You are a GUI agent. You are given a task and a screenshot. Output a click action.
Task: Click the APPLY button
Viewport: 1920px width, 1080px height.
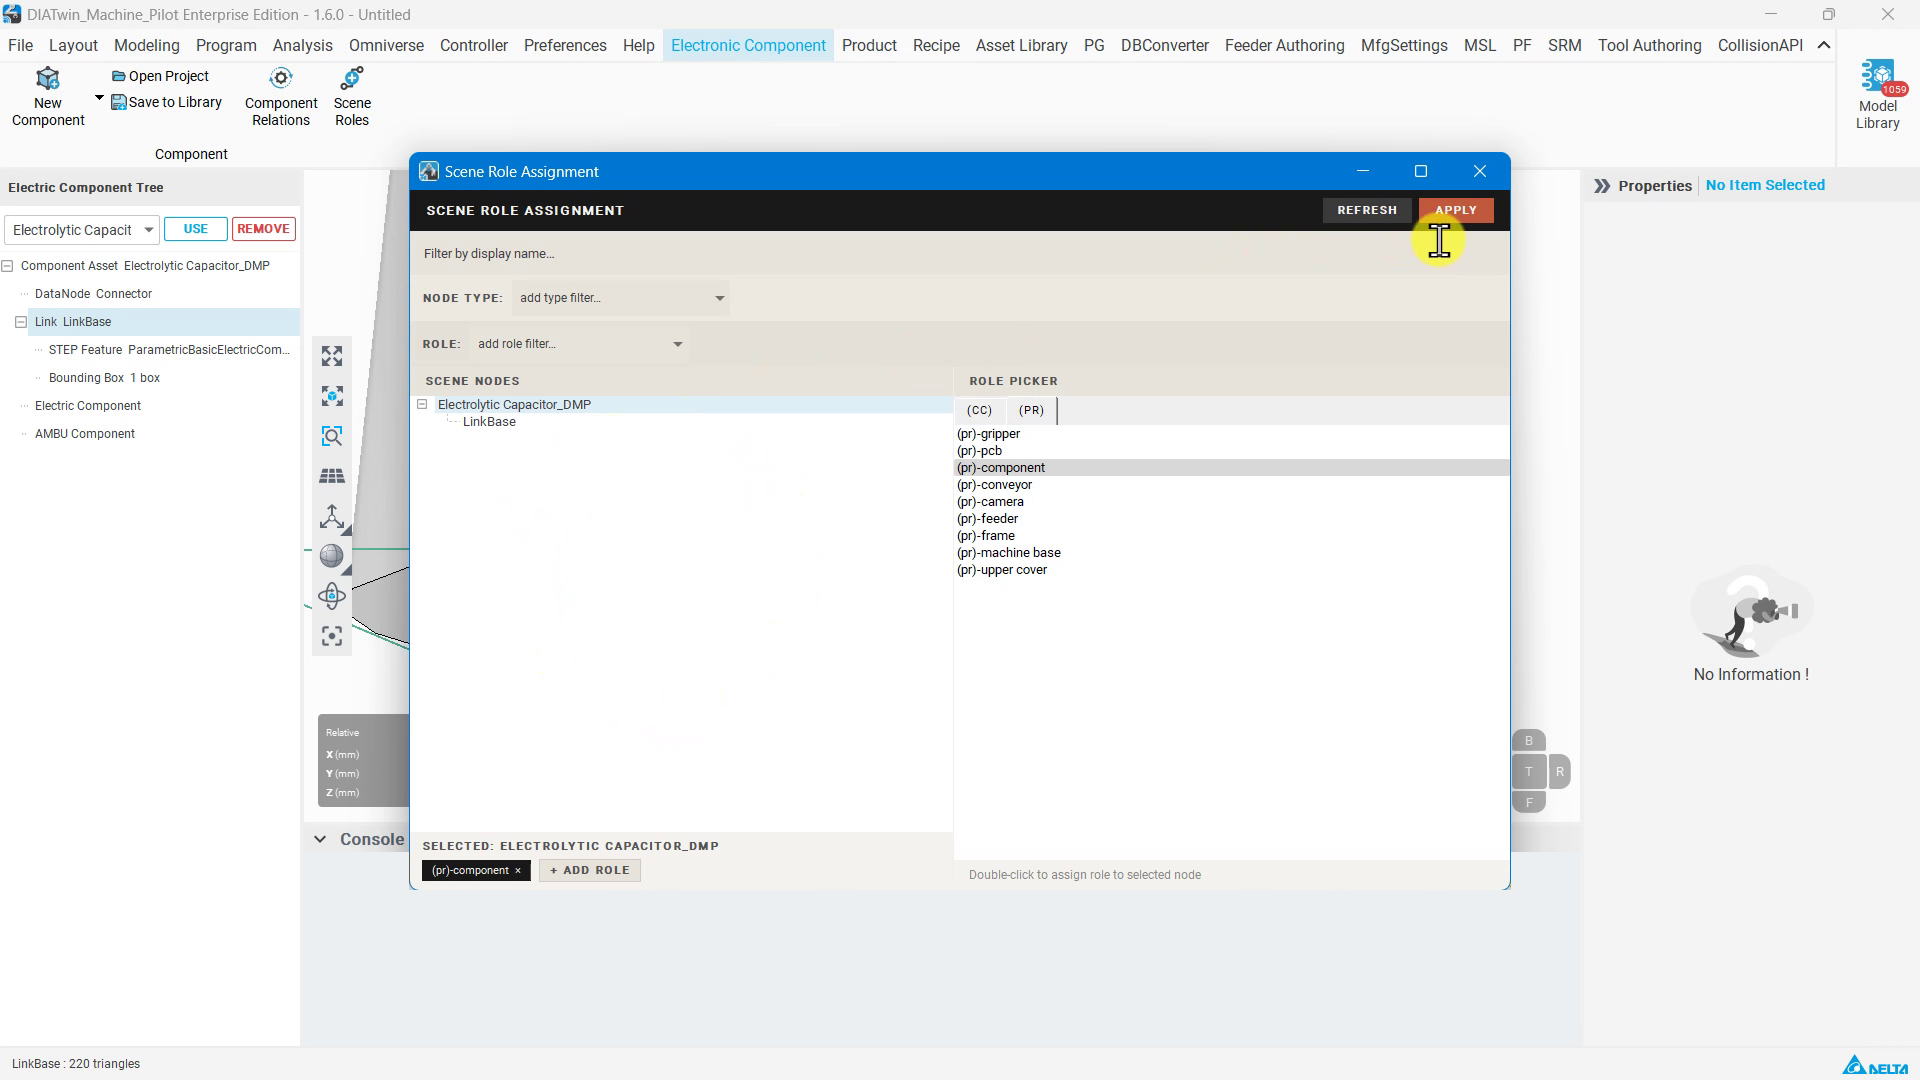point(1456,210)
